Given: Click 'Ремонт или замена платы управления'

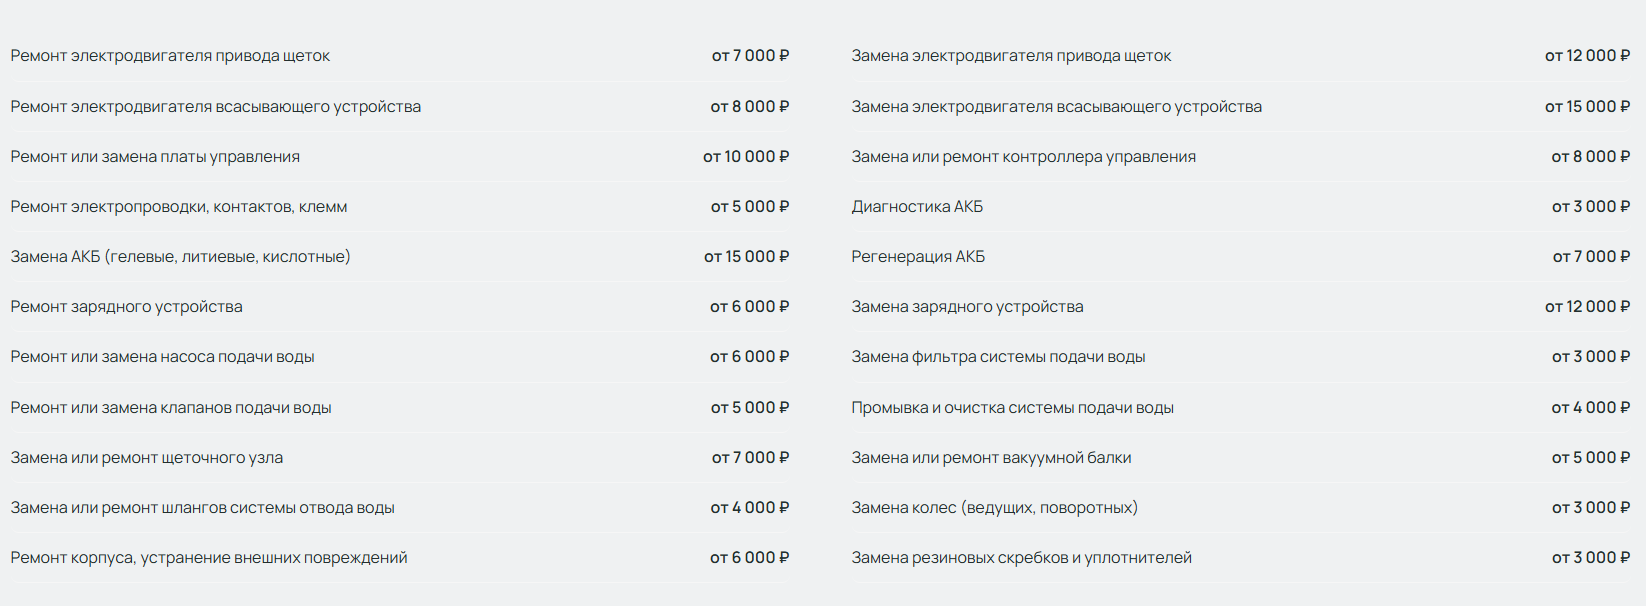Looking at the screenshot, I should tap(155, 157).
